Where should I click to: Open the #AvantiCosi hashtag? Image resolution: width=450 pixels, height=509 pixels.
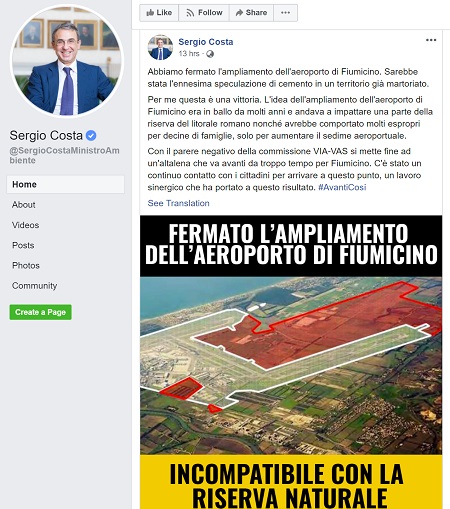pyautogui.click(x=342, y=187)
